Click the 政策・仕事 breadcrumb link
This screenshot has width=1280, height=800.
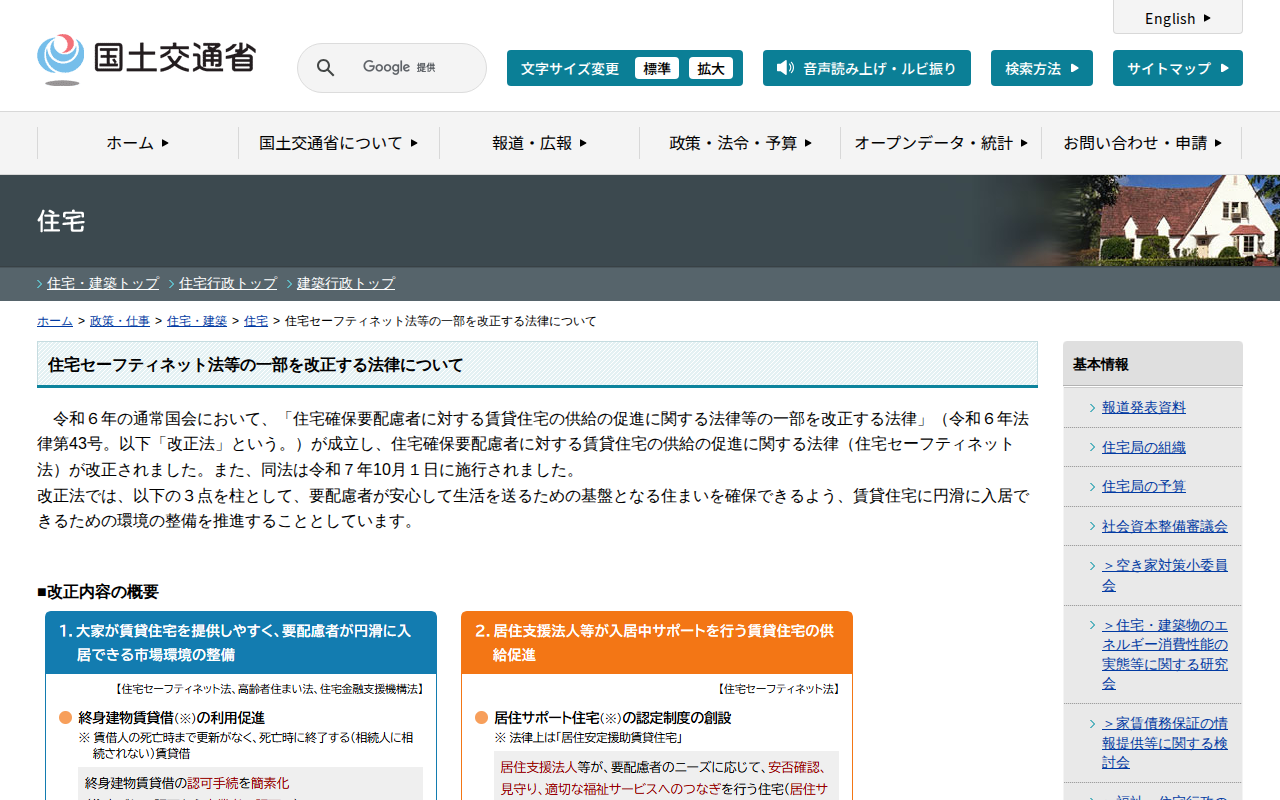tap(120, 321)
